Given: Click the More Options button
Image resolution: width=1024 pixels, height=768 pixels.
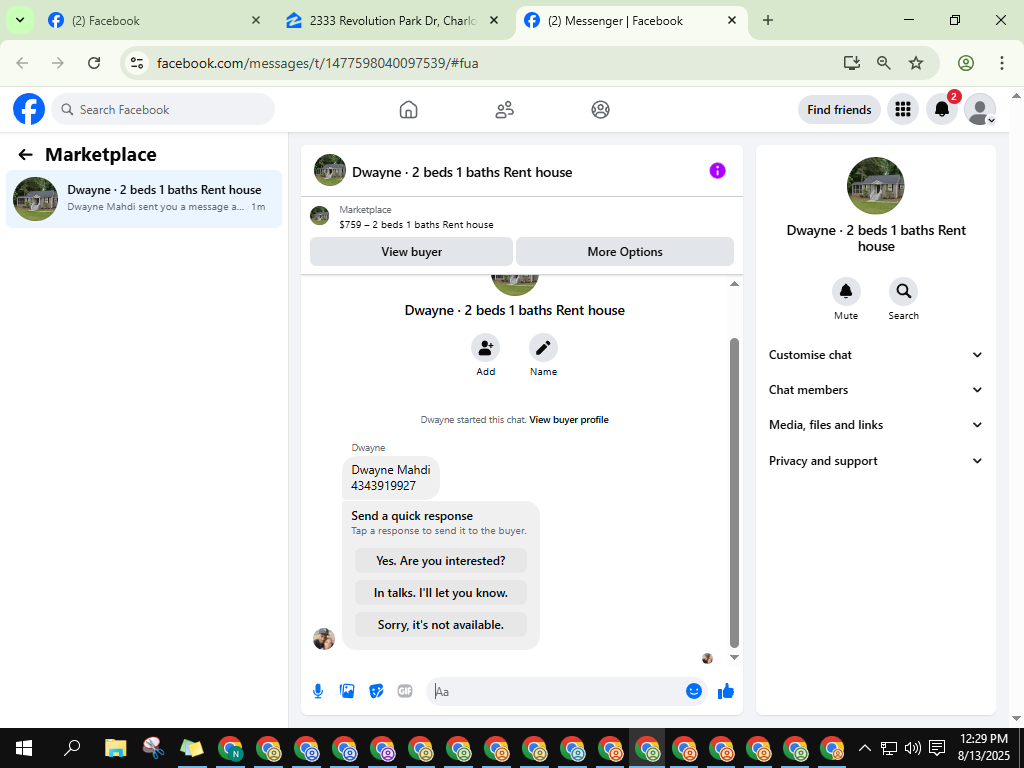Looking at the screenshot, I should [625, 251].
